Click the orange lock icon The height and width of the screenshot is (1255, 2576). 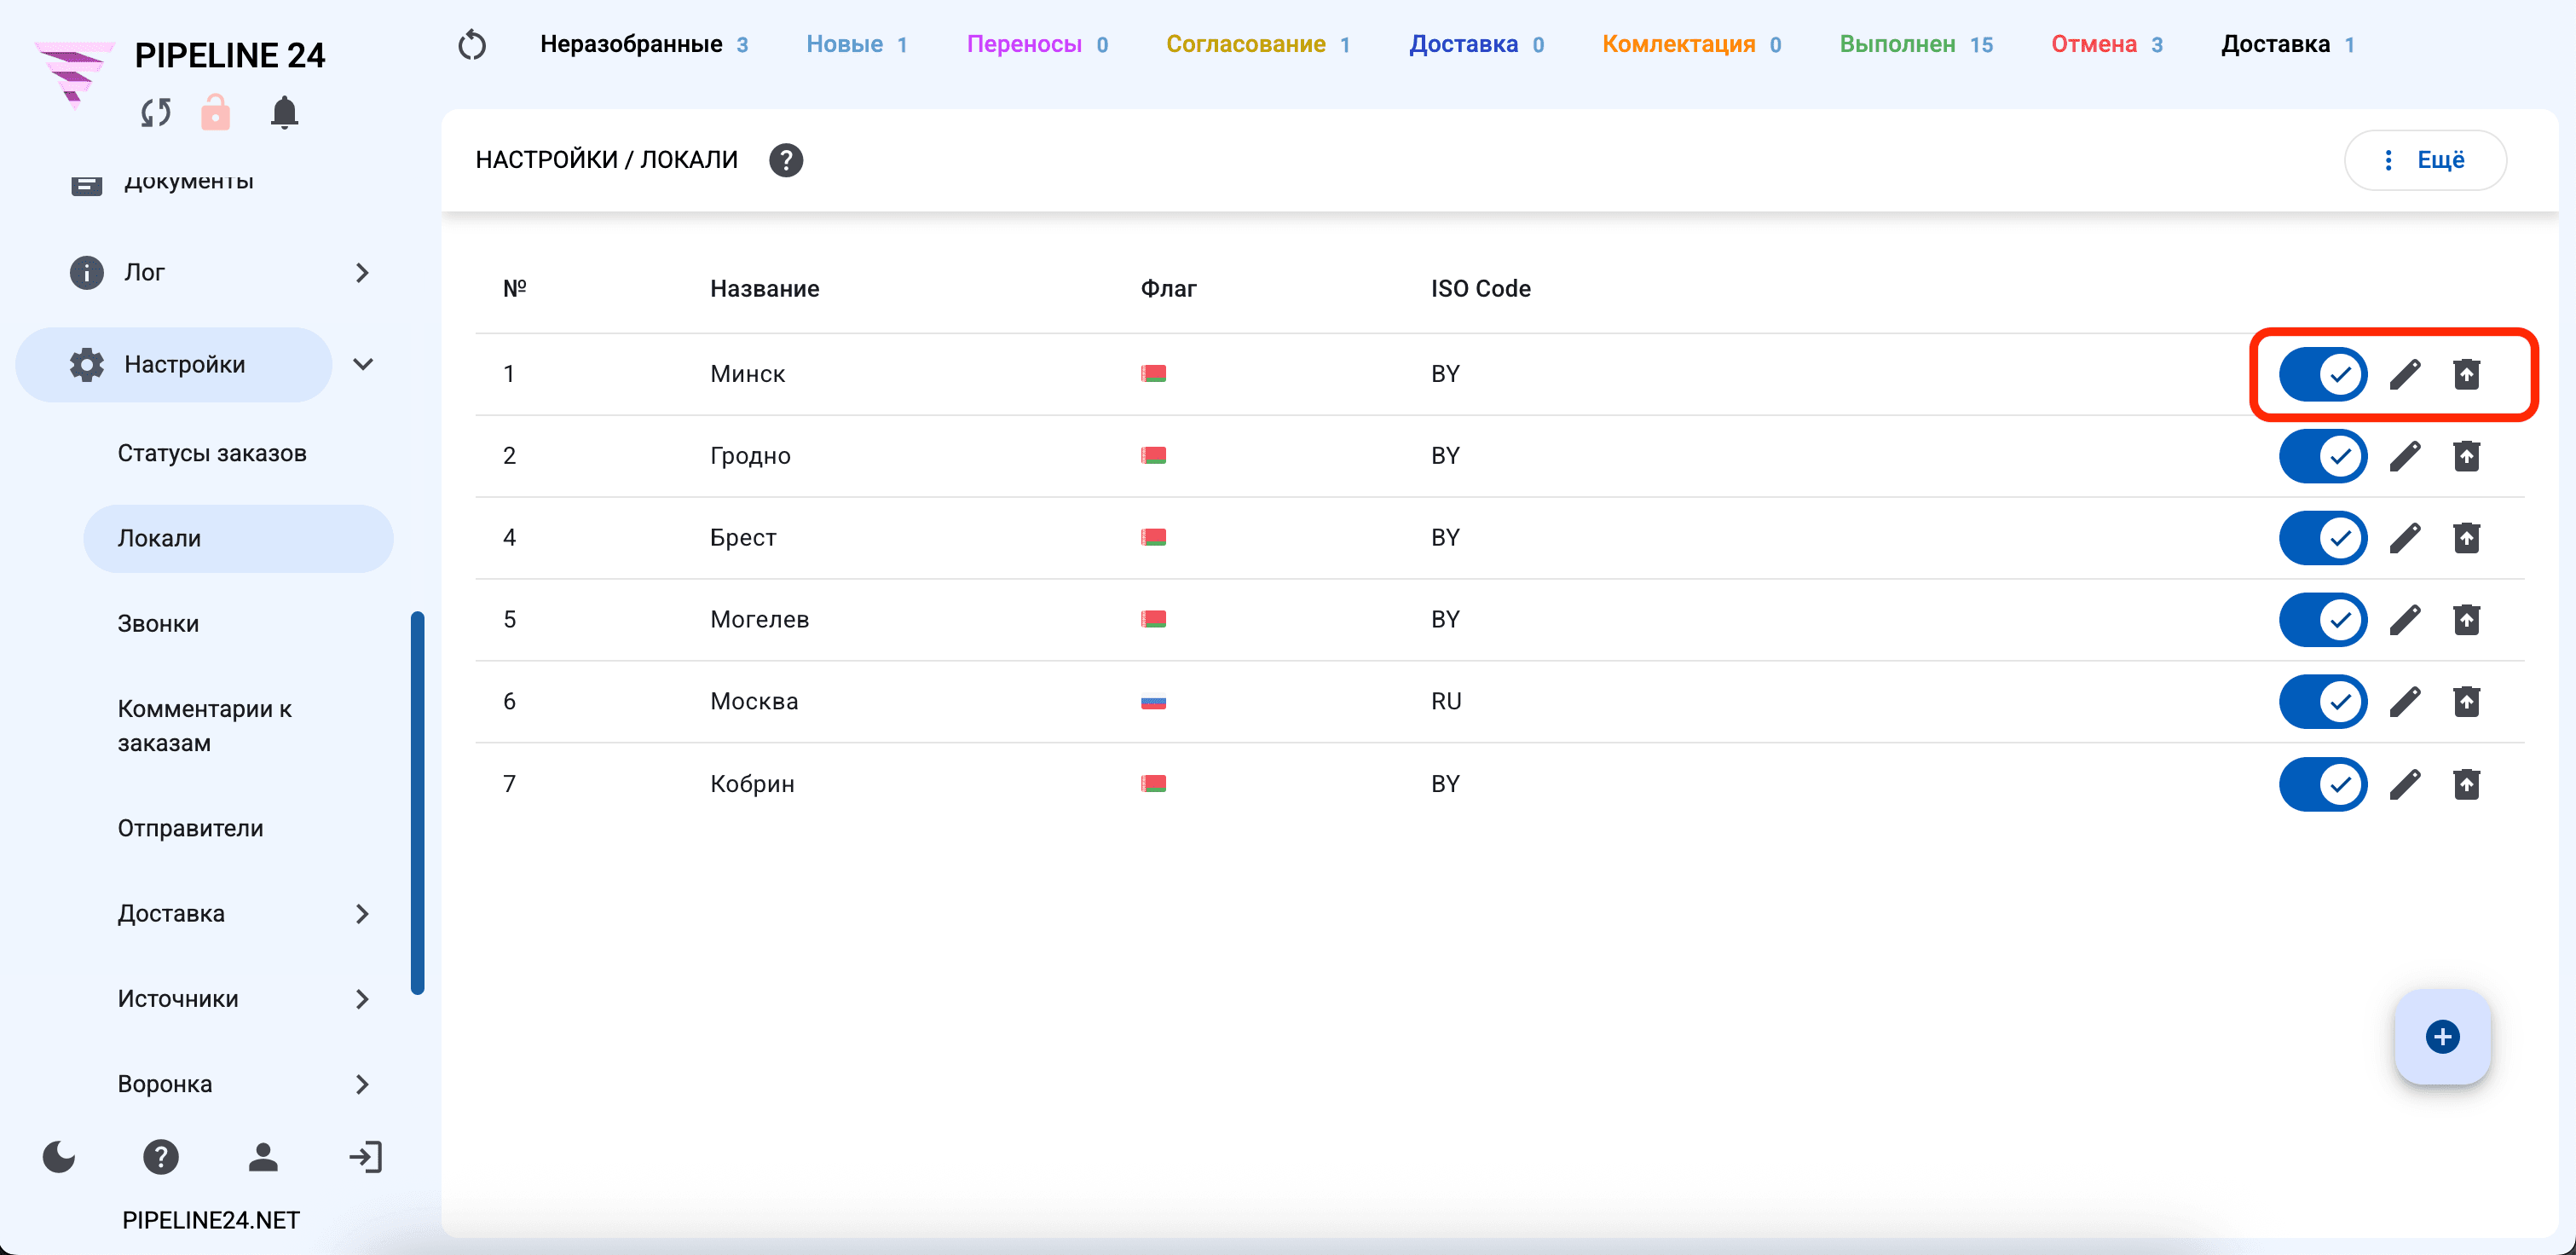click(215, 112)
